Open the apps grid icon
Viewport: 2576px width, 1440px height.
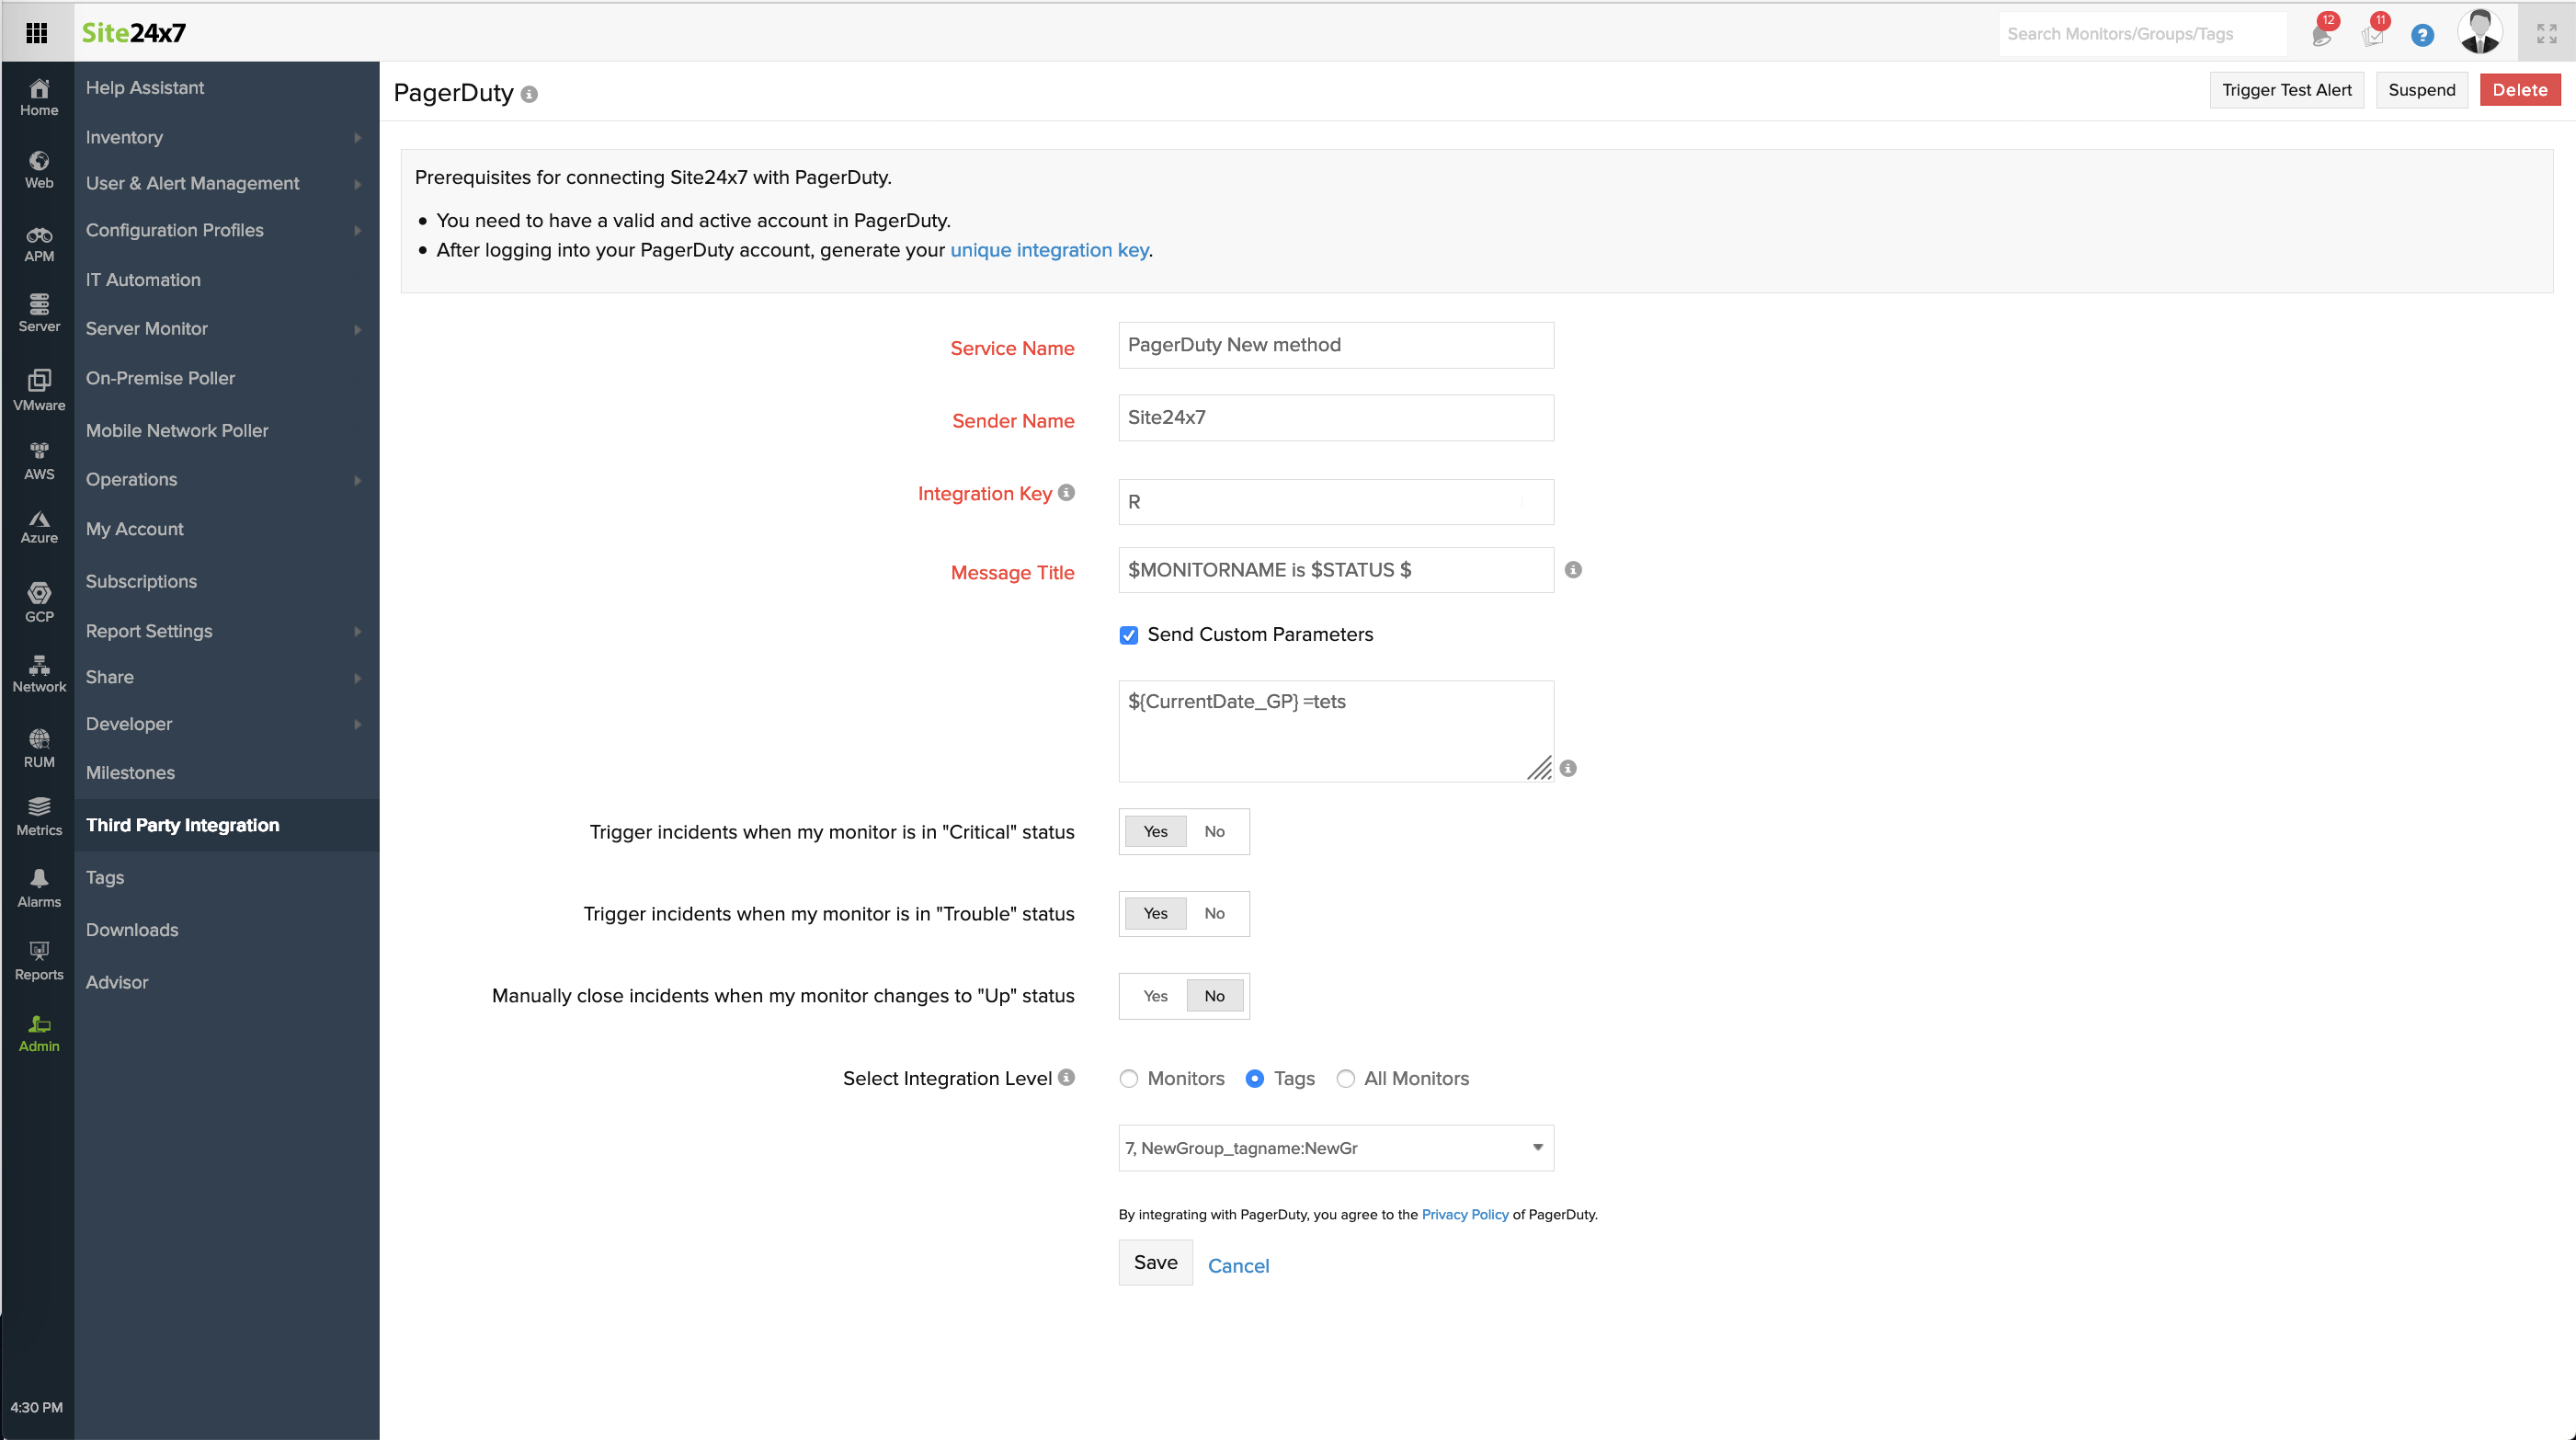tap(37, 33)
